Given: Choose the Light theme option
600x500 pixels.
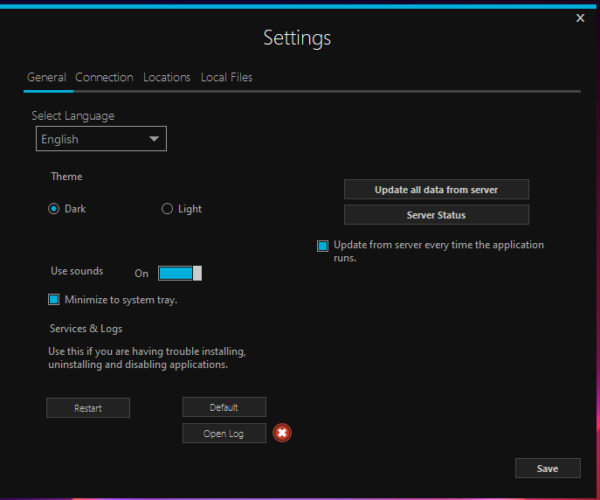Looking at the screenshot, I should coord(167,209).
